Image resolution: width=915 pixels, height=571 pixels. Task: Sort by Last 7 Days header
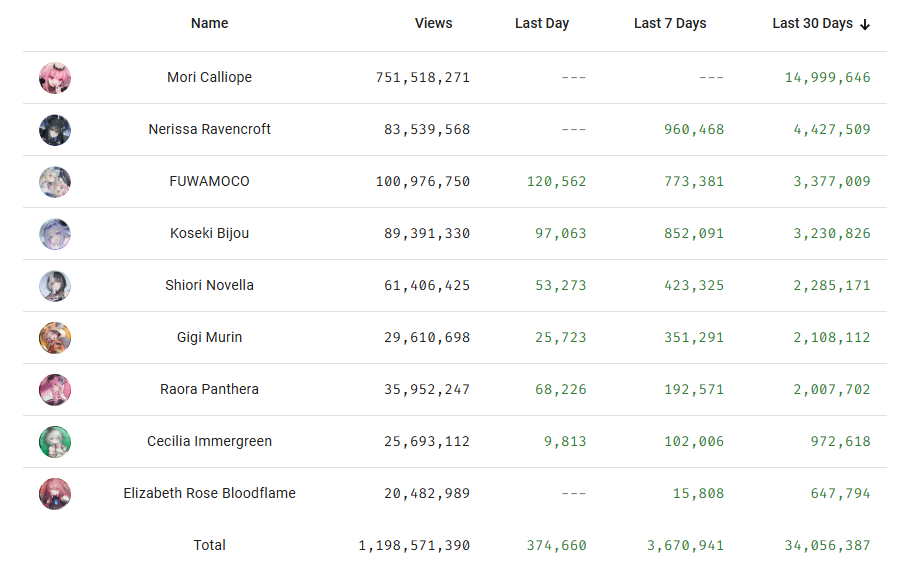pos(670,23)
